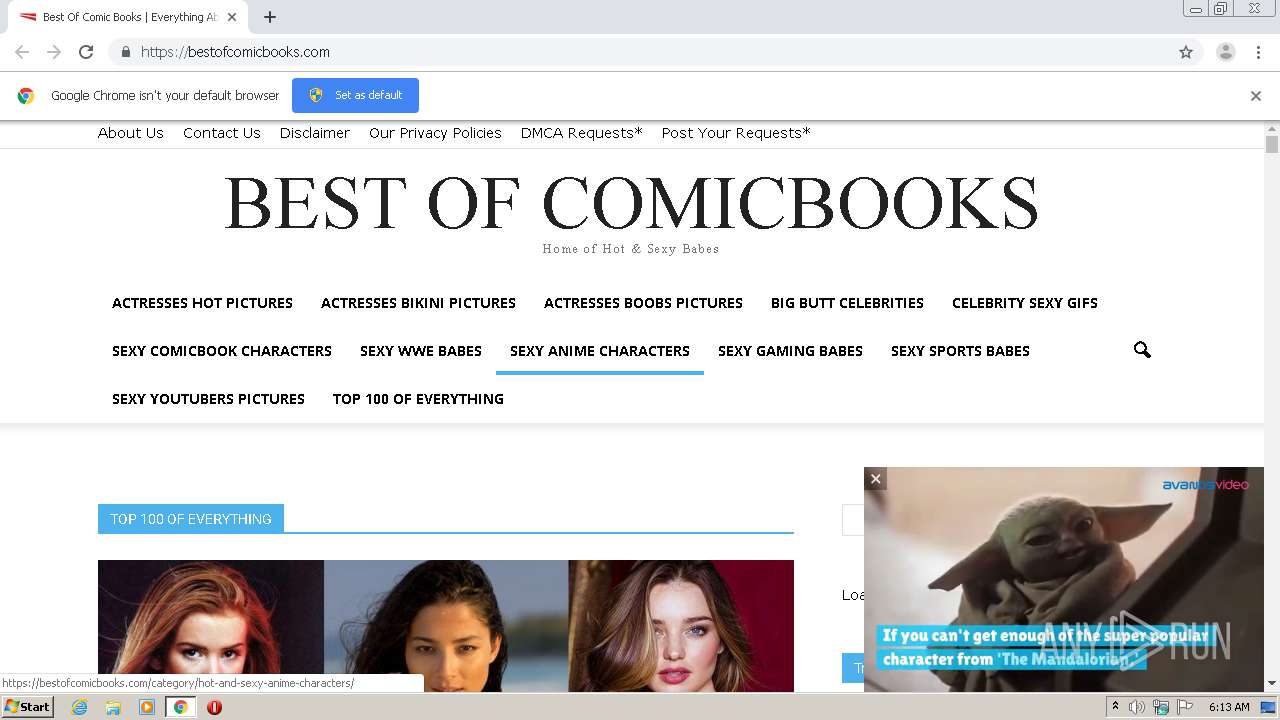Switch to Chrome taskbar button

180,707
